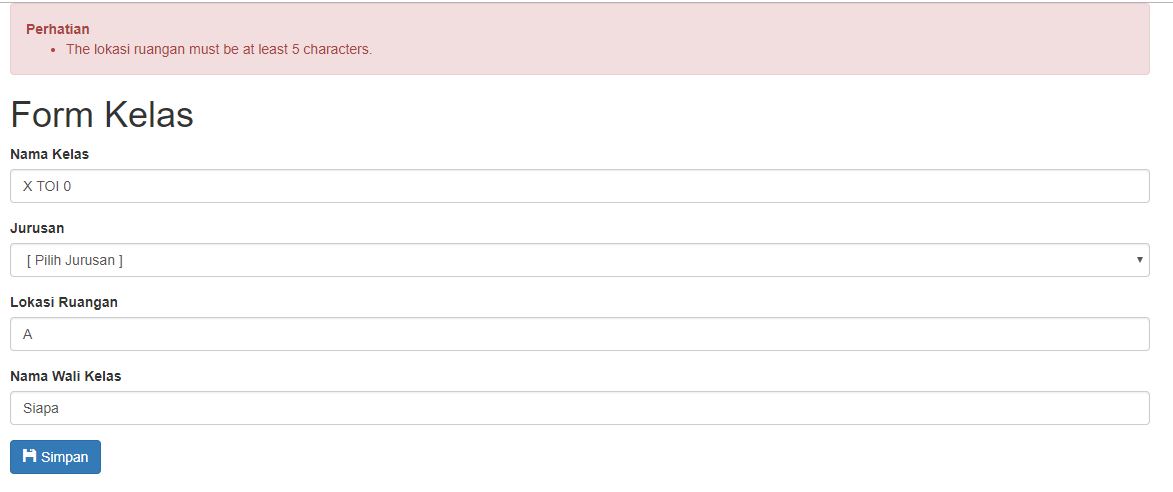Click the 'Nama Wali Kelas' field label
This screenshot has height=492, width=1173.
coord(66,376)
